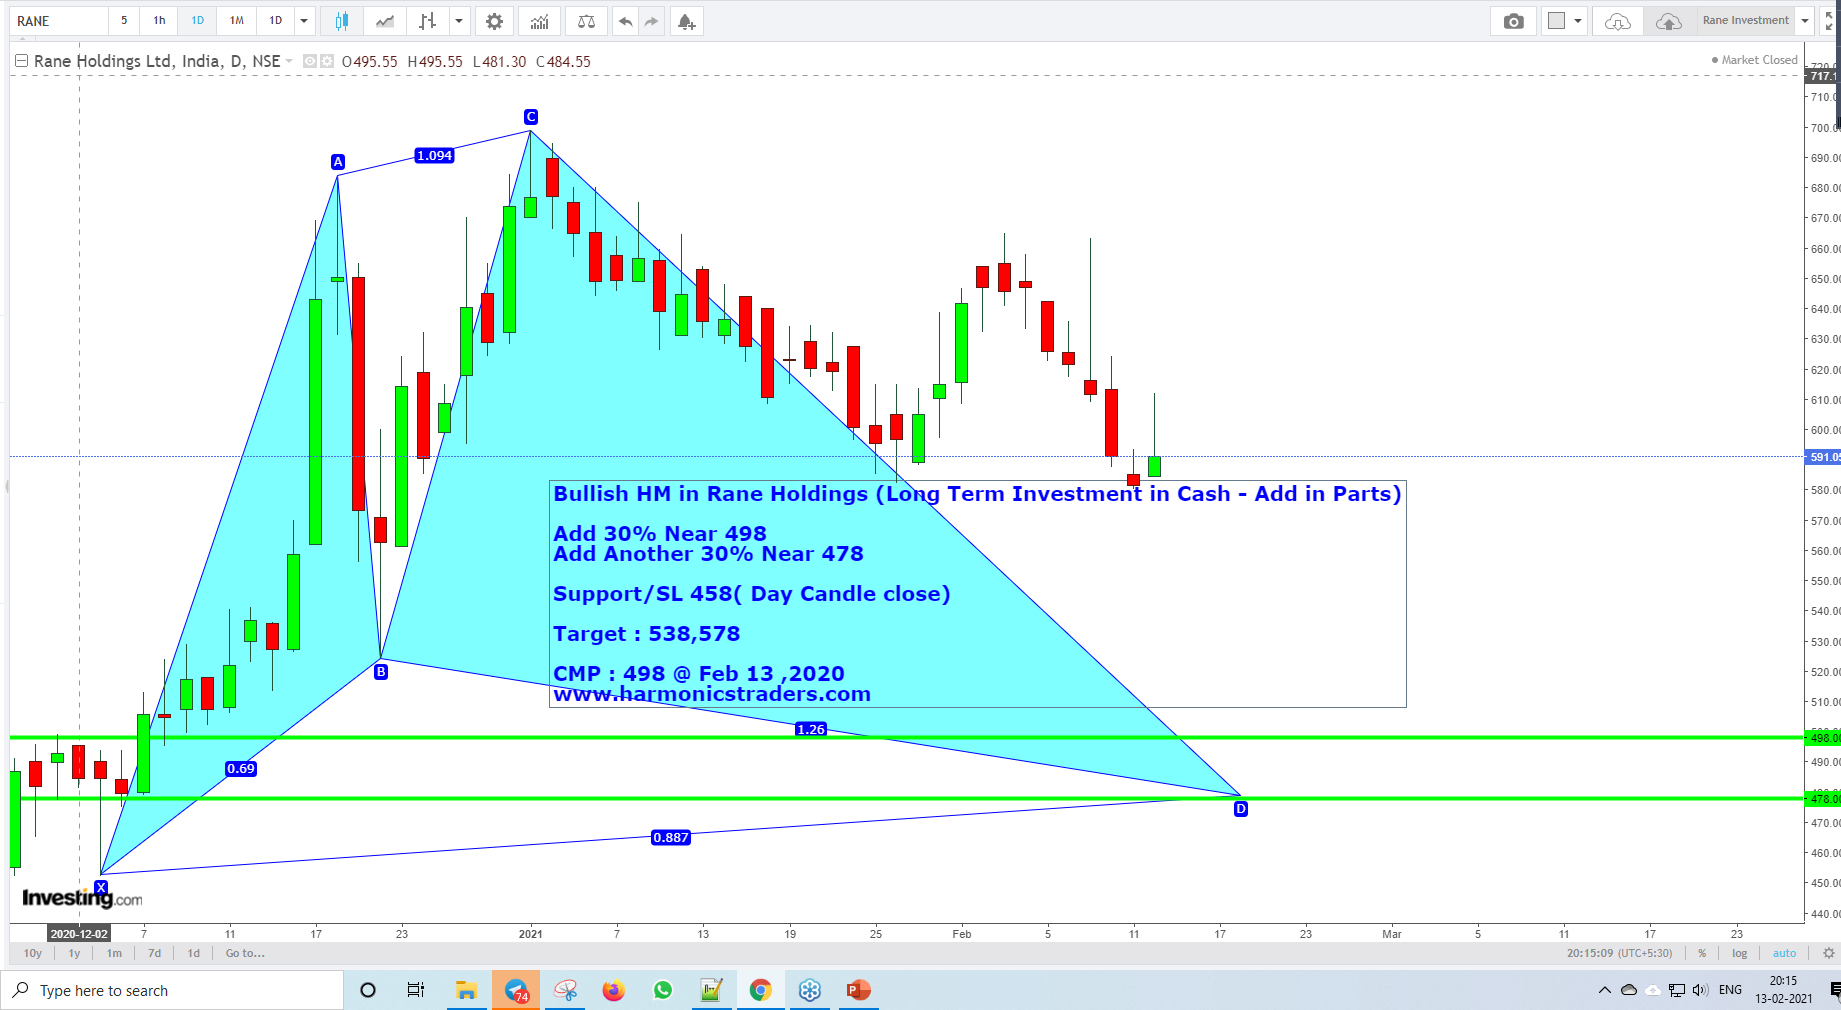Collapse the Rane Holdings legend box
This screenshot has width=1841, height=1010.
tap(21, 61)
